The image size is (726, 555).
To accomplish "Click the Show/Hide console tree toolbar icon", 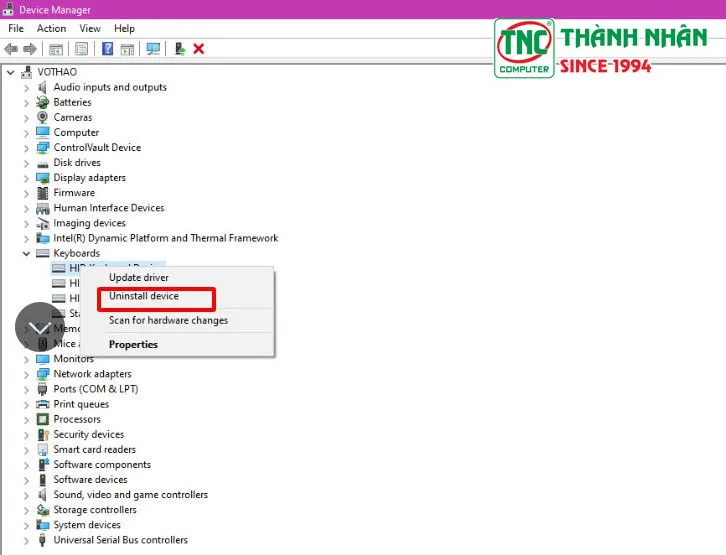I will pyautogui.click(x=56, y=48).
